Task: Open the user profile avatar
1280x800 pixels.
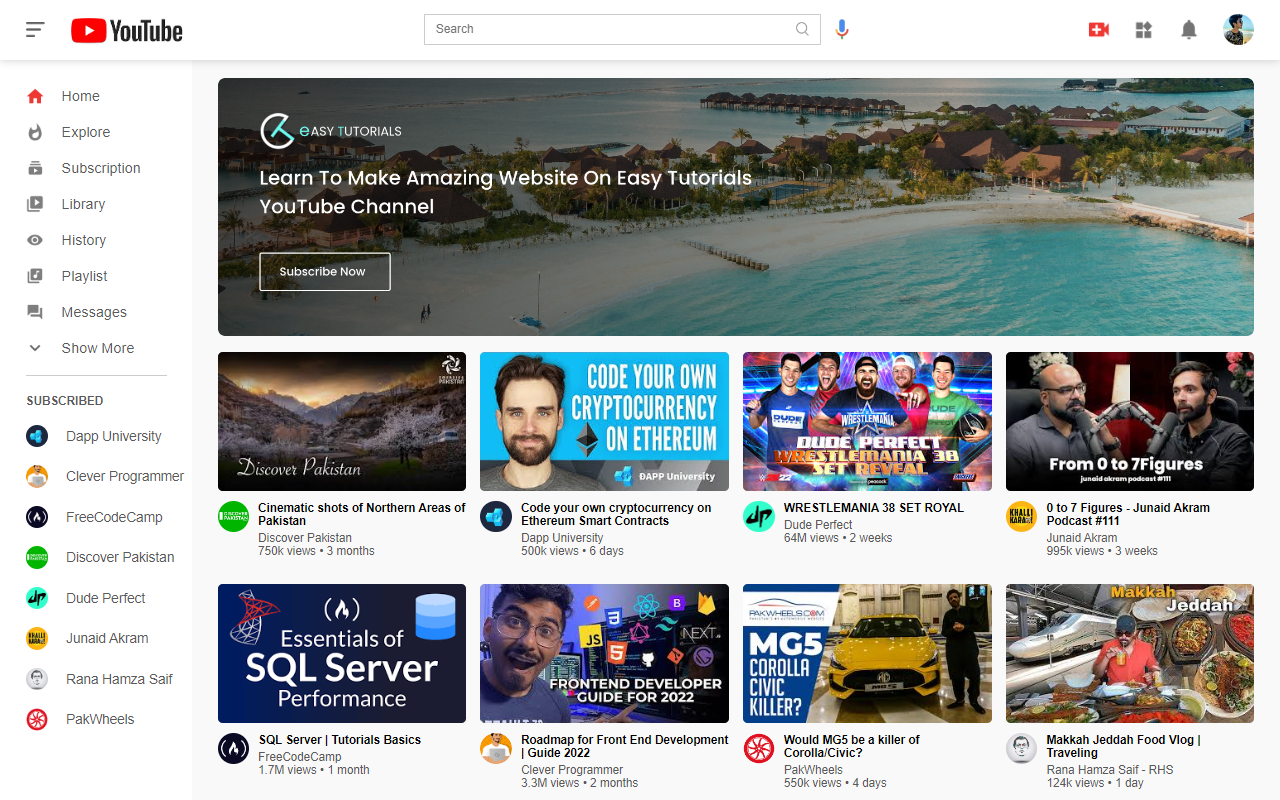Action: coord(1239,30)
